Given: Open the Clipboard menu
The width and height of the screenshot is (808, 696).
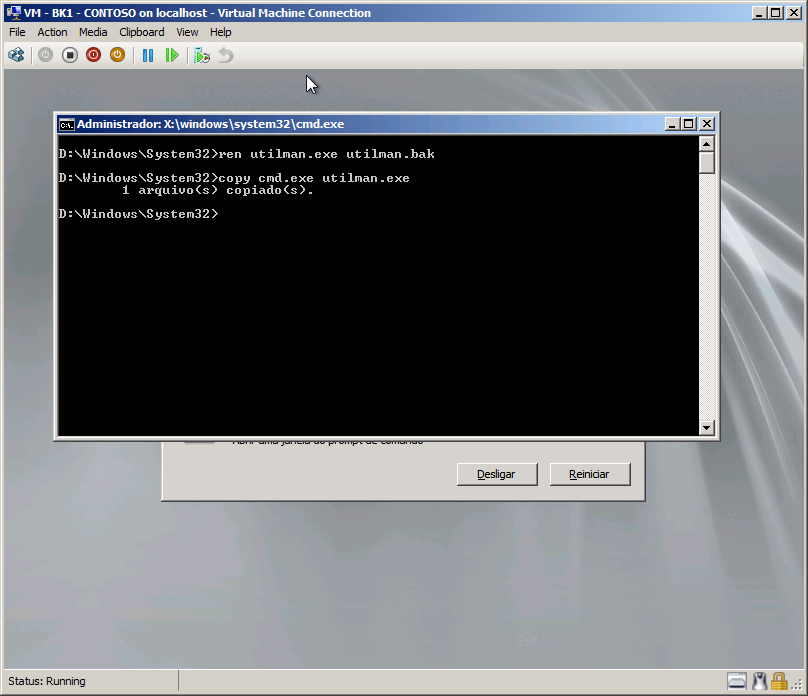Looking at the screenshot, I should point(142,32).
